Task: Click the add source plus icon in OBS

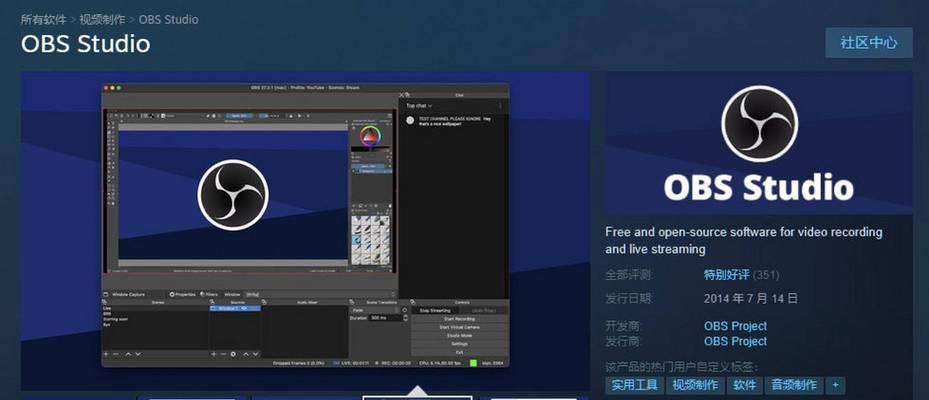Action: coord(214,354)
